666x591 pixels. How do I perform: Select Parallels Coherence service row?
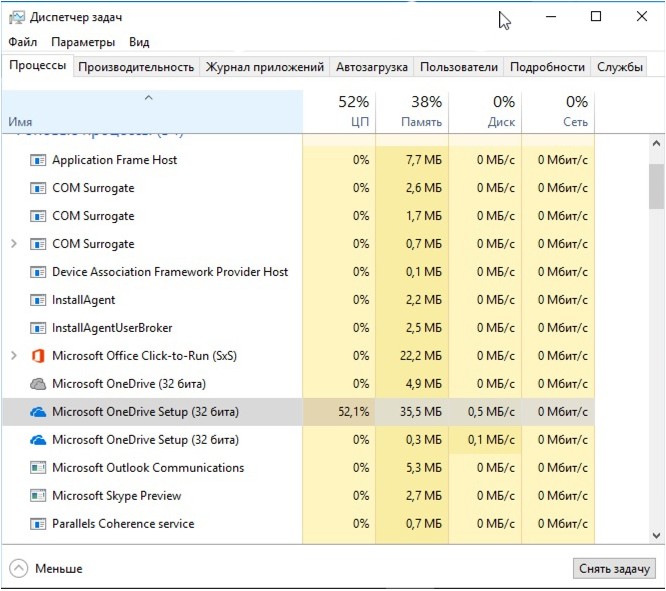coord(298,524)
